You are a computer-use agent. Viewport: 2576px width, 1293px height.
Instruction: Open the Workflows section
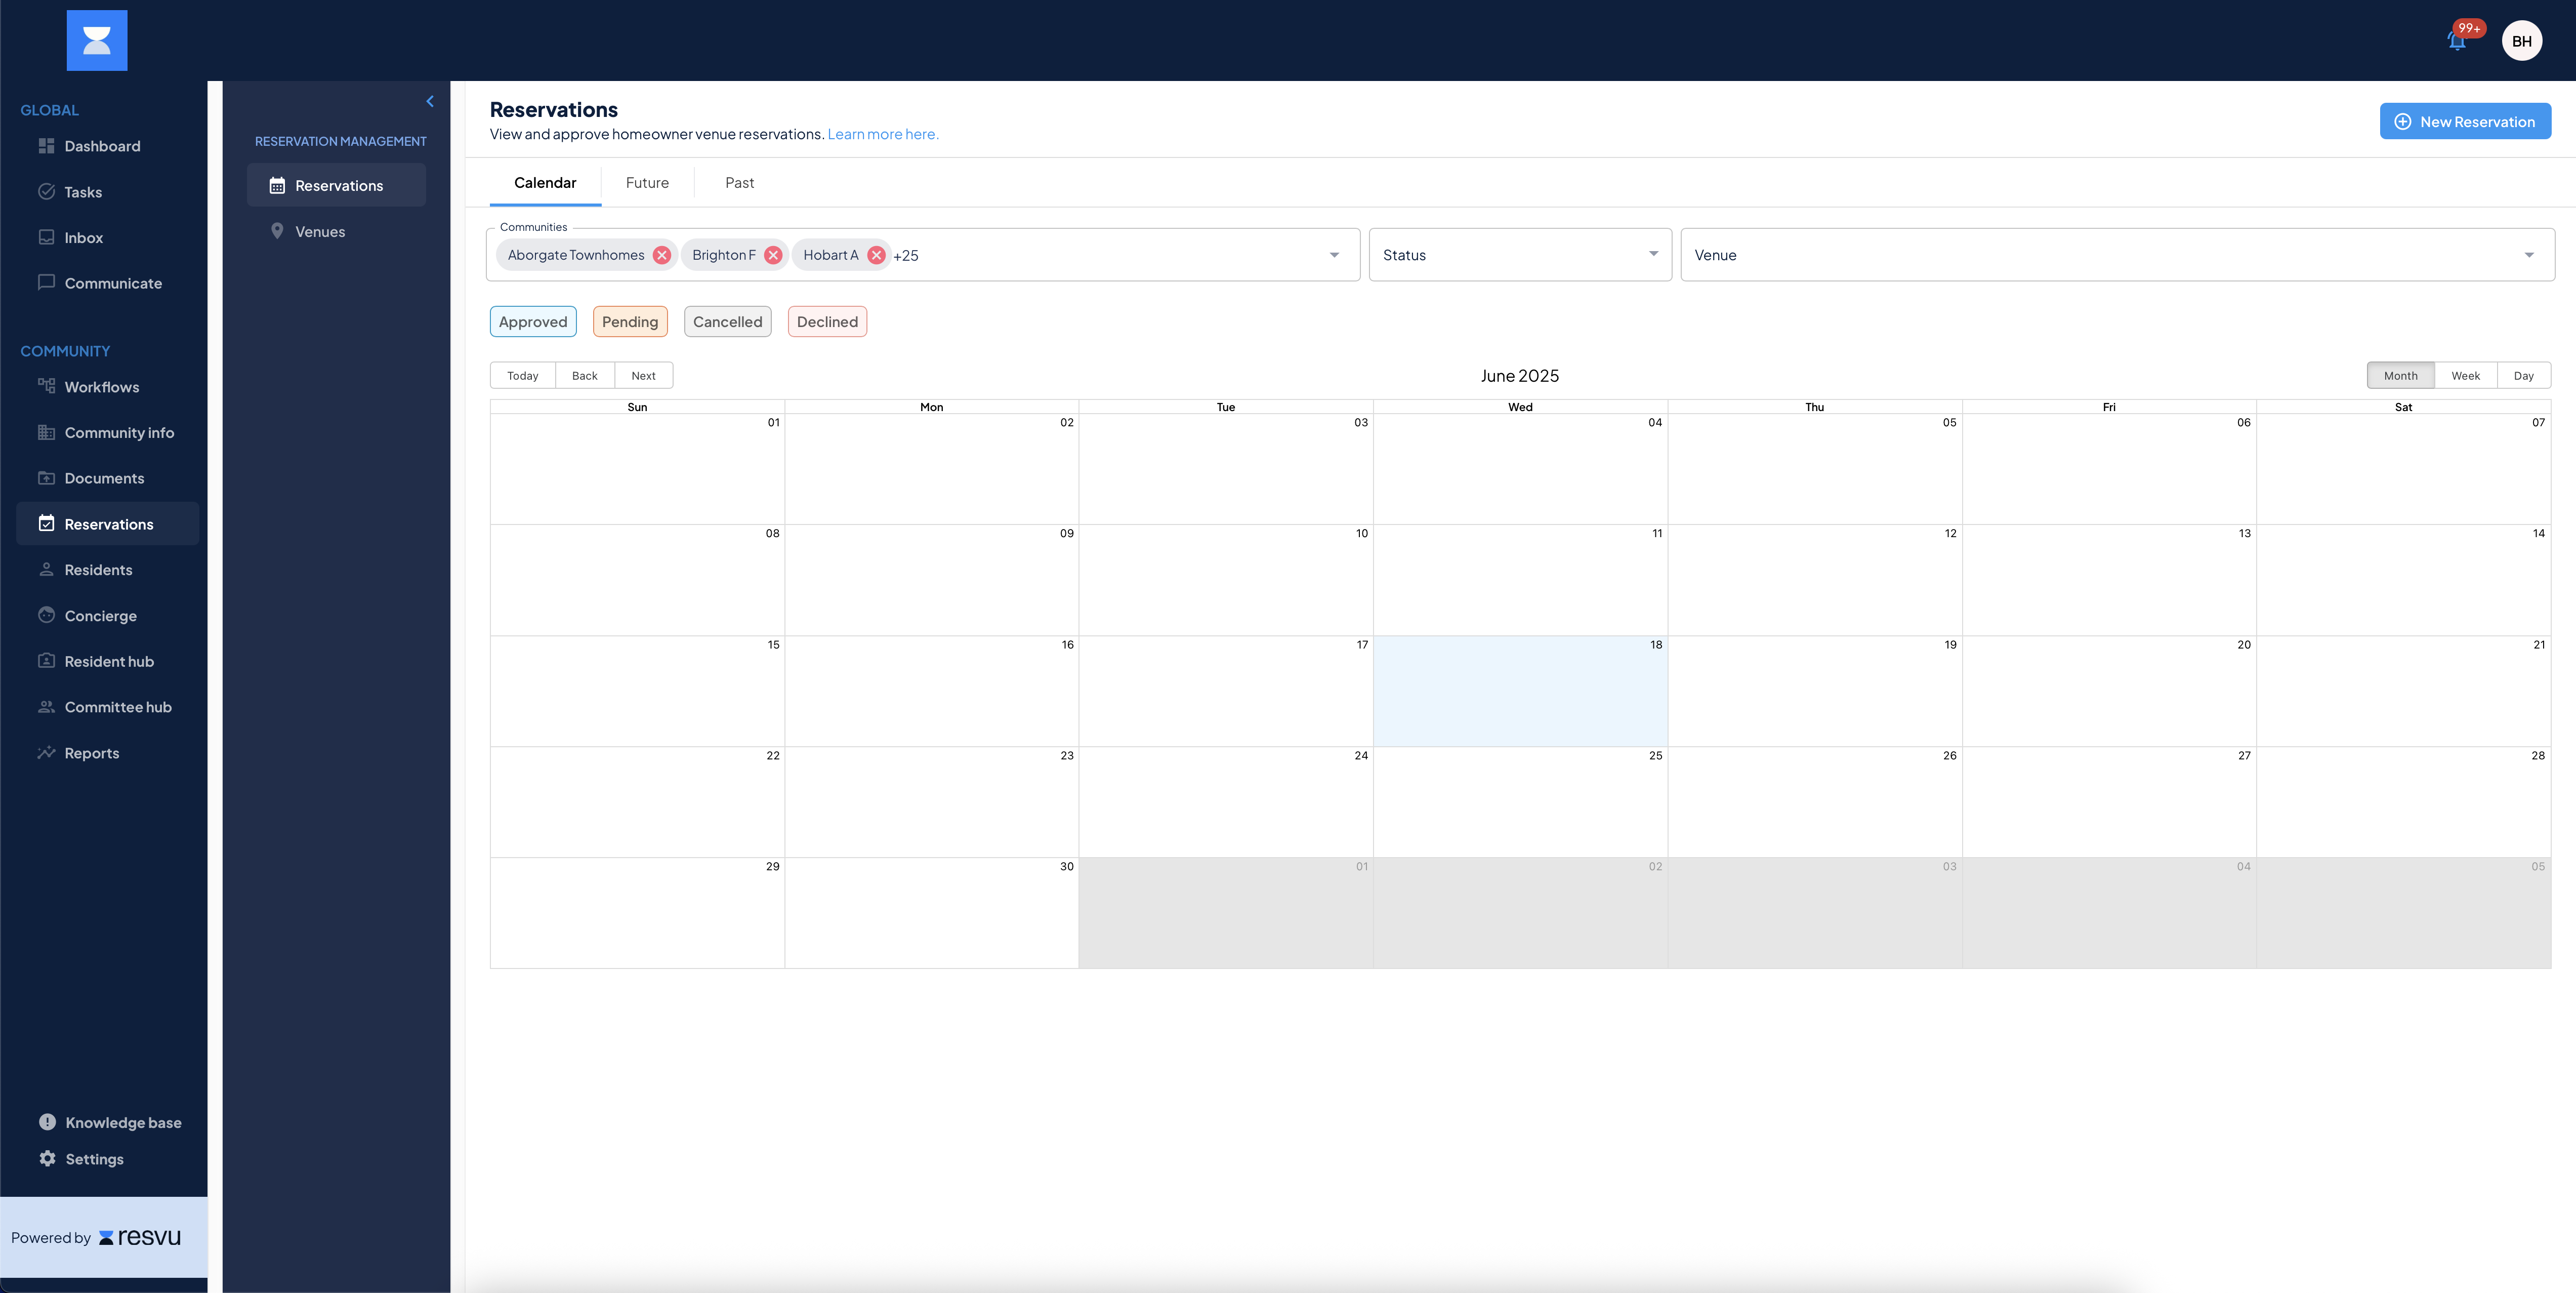point(101,387)
